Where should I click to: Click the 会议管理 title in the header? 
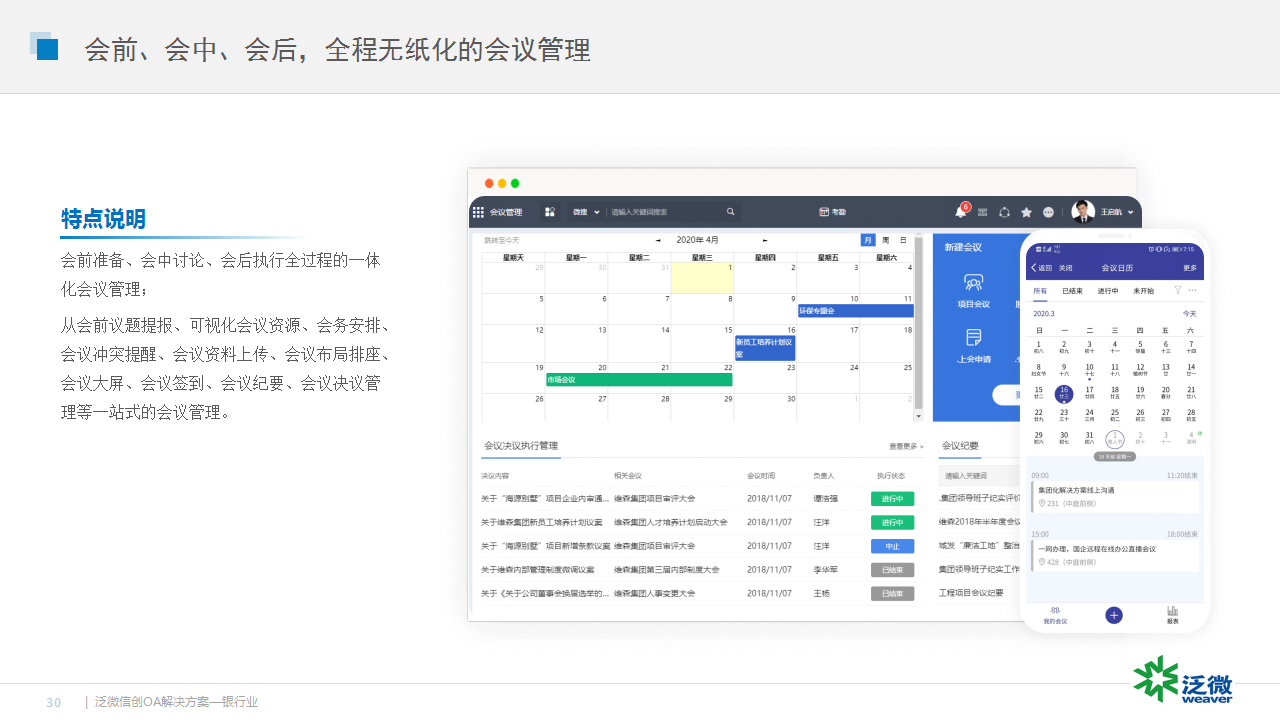pos(506,212)
